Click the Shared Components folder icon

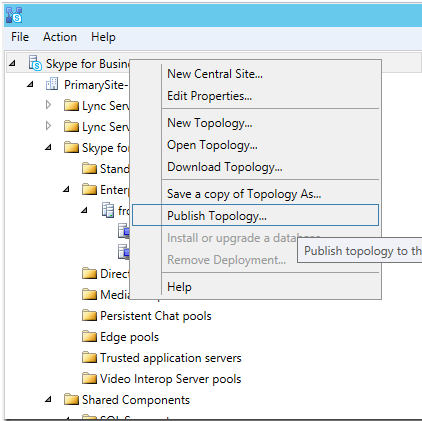click(71, 399)
